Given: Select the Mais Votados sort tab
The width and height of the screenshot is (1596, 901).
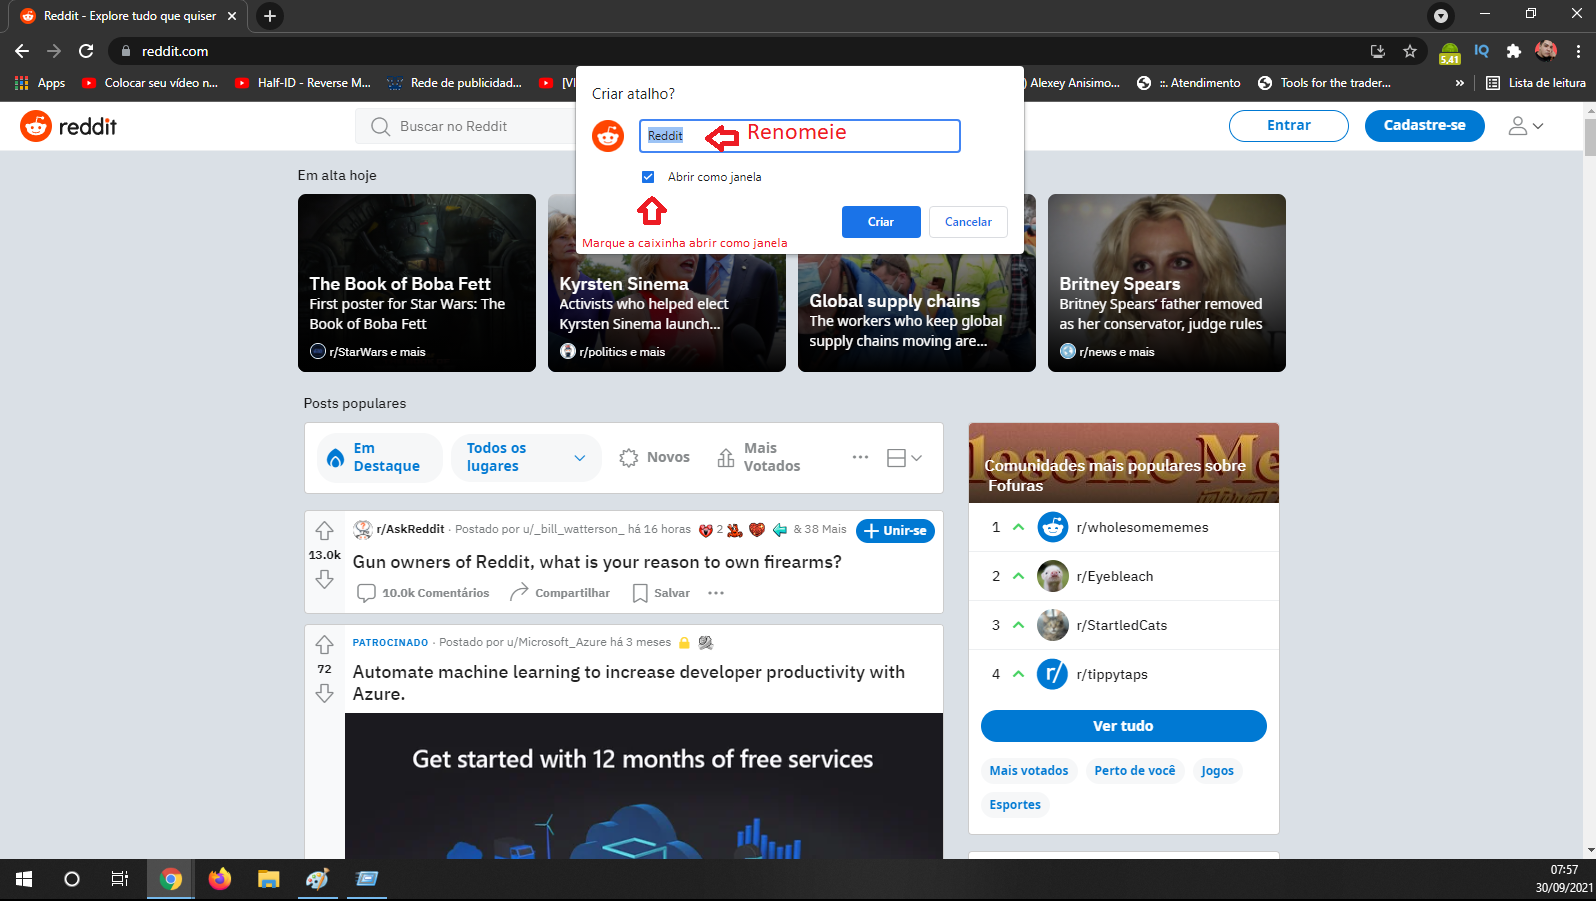Looking at the screenshot, I should pyautogui.click(x=759, y=457).
